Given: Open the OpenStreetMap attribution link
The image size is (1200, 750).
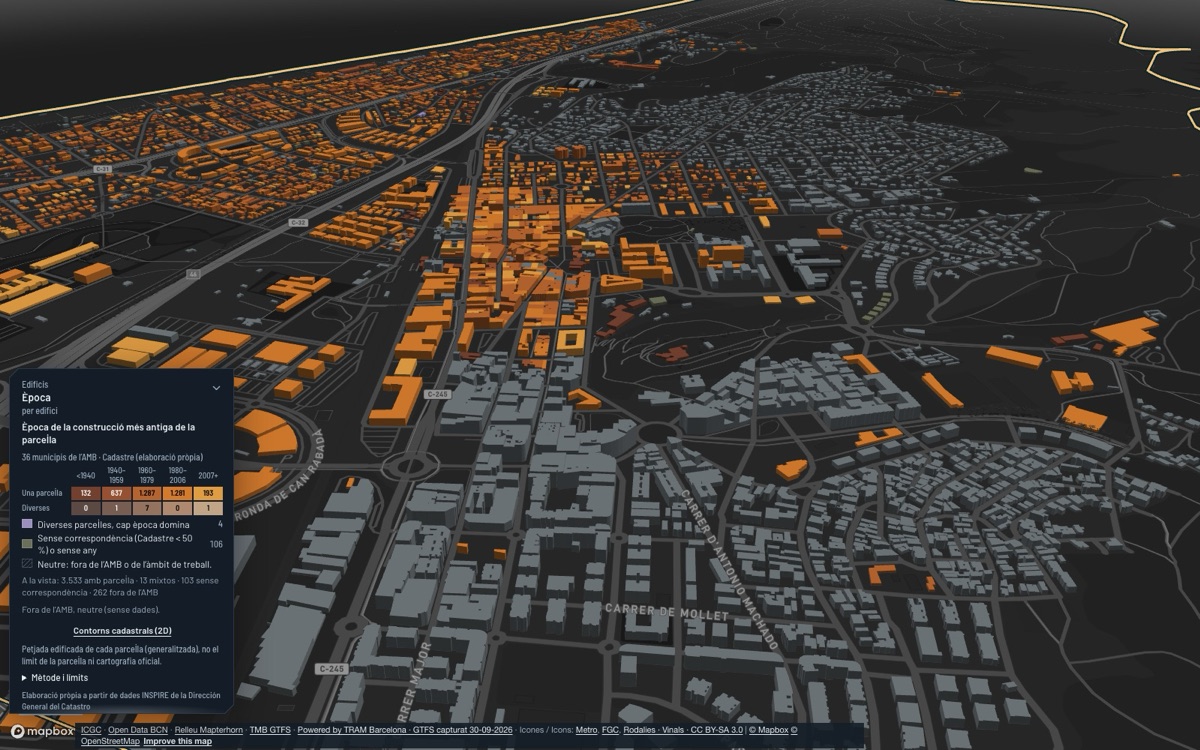Looking at the screenshot, I should point(110,741).
